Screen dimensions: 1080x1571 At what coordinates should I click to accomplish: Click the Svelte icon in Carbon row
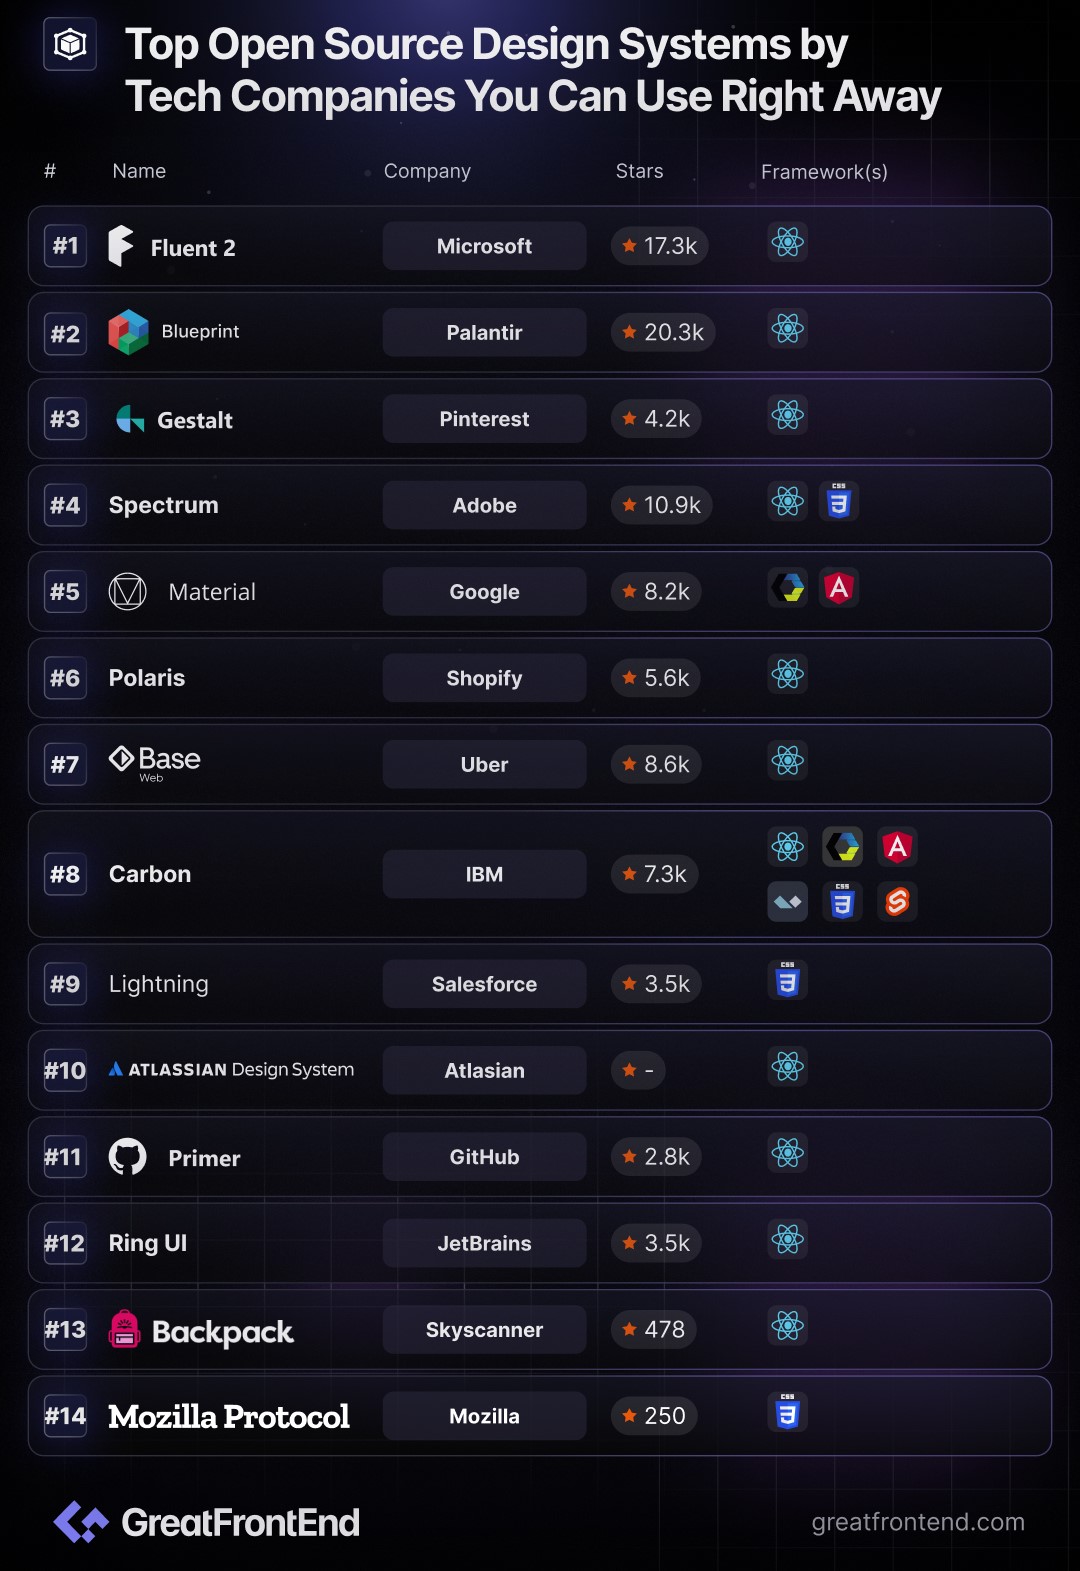pos(897,902)
